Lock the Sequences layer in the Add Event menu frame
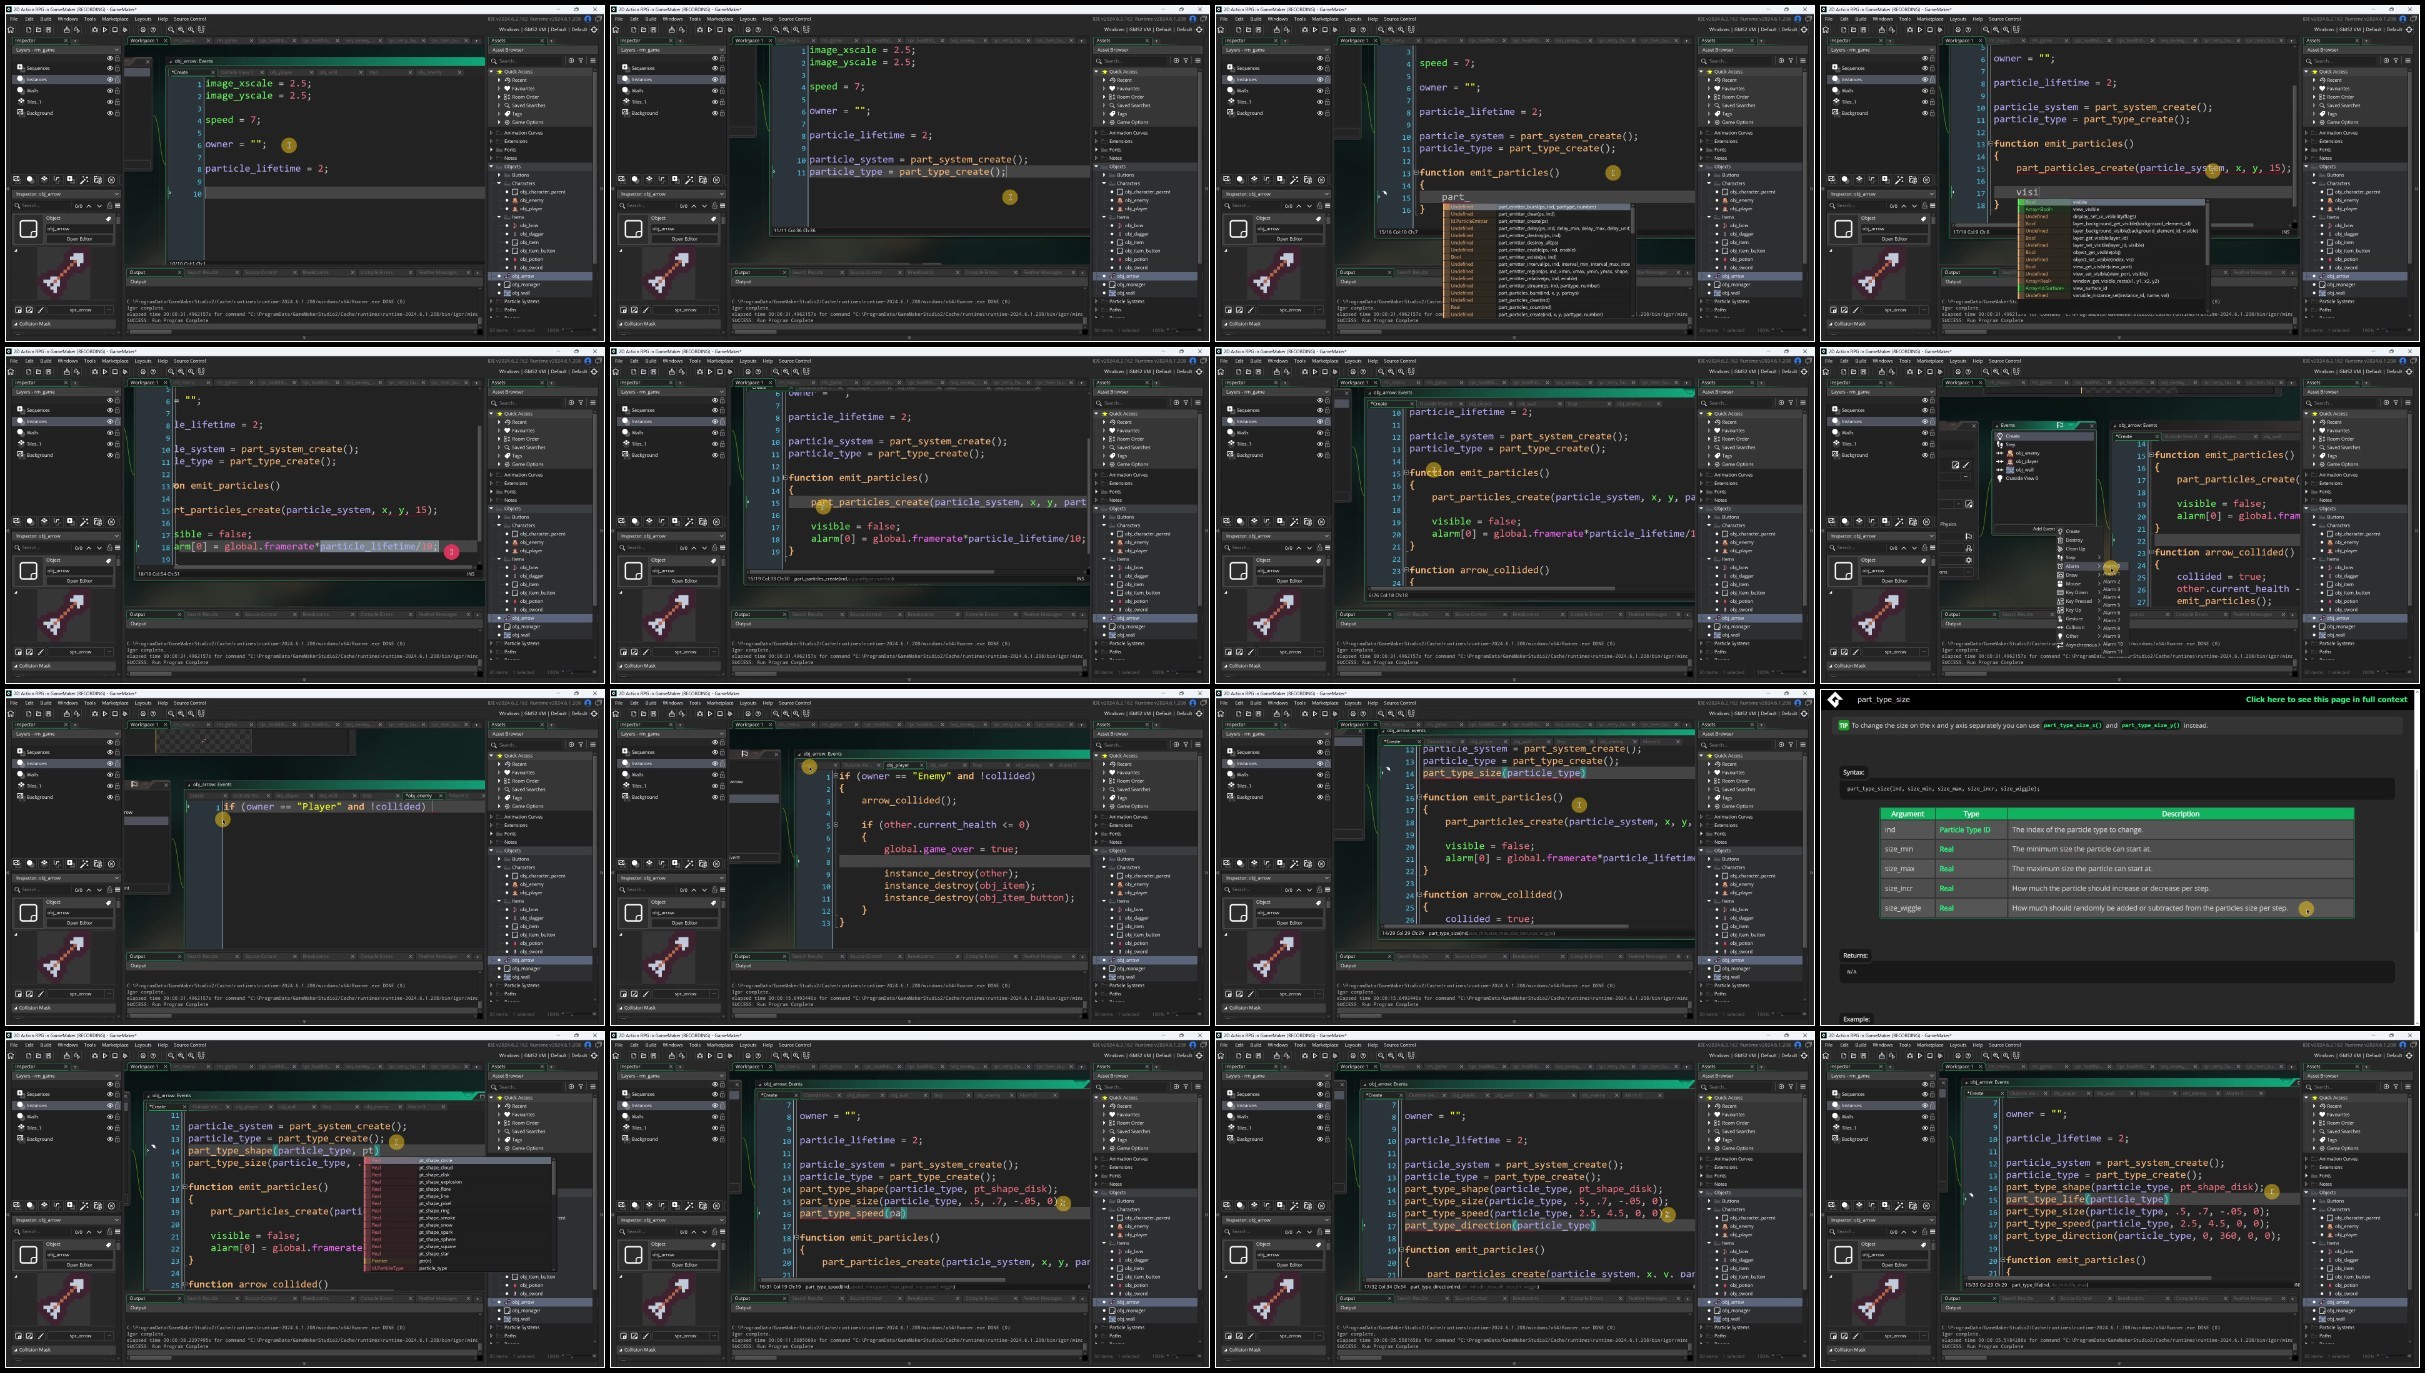Screen dimensions: 2425x1373 (1933, 410)
